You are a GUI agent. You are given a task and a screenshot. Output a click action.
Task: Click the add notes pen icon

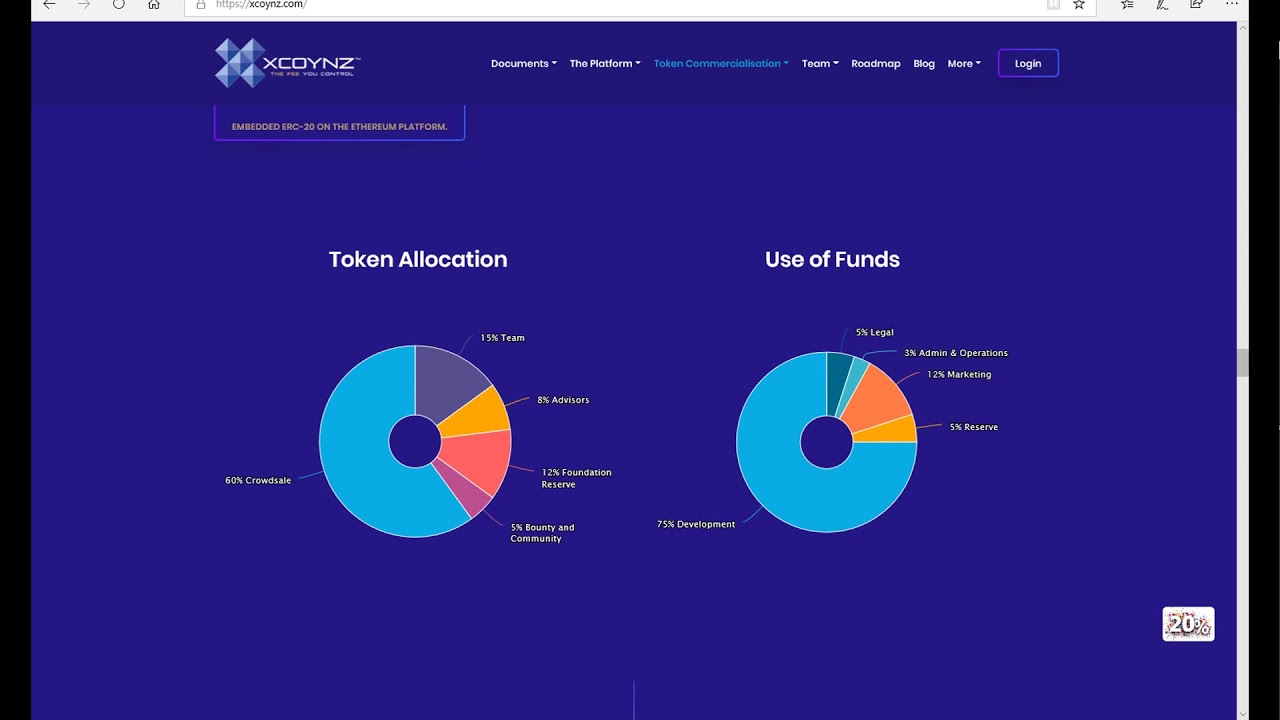pyautogui.click(x=1162, y=4)
